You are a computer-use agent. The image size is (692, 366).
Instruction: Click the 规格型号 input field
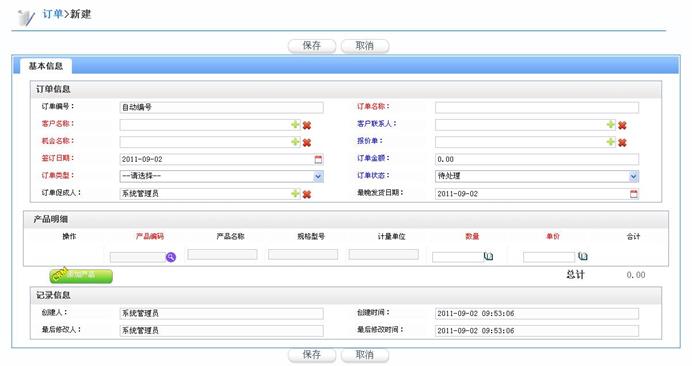[303, 254]
